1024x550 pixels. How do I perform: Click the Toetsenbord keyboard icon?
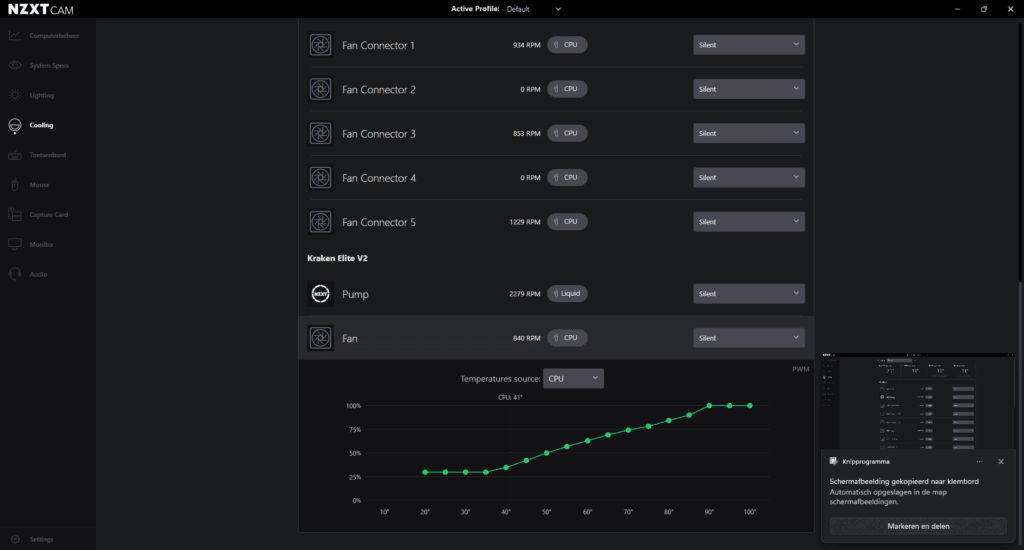tap(15, 155)
